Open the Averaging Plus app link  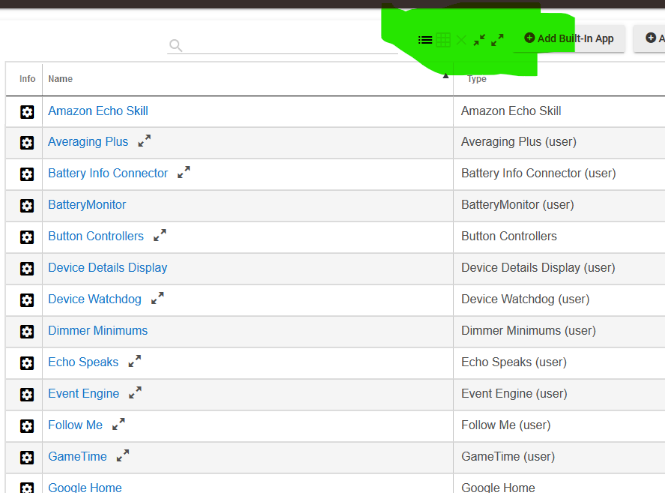point(88,142)
